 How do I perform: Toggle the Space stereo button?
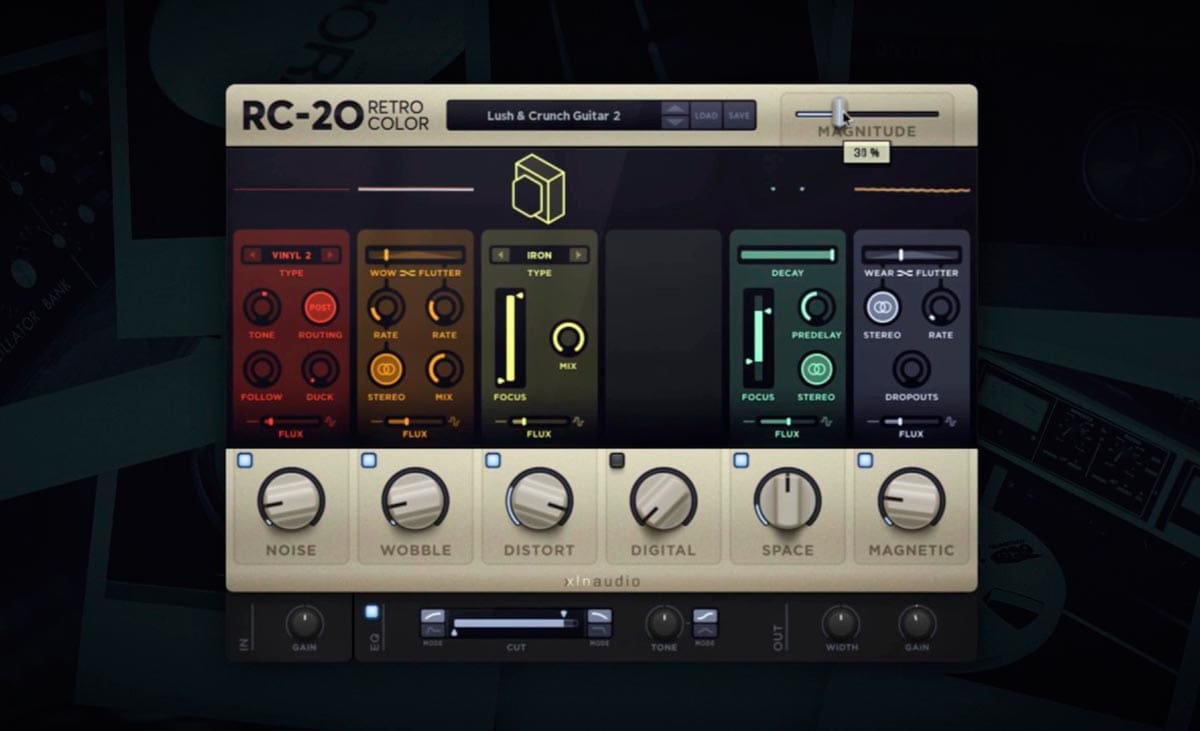point(817,369)
